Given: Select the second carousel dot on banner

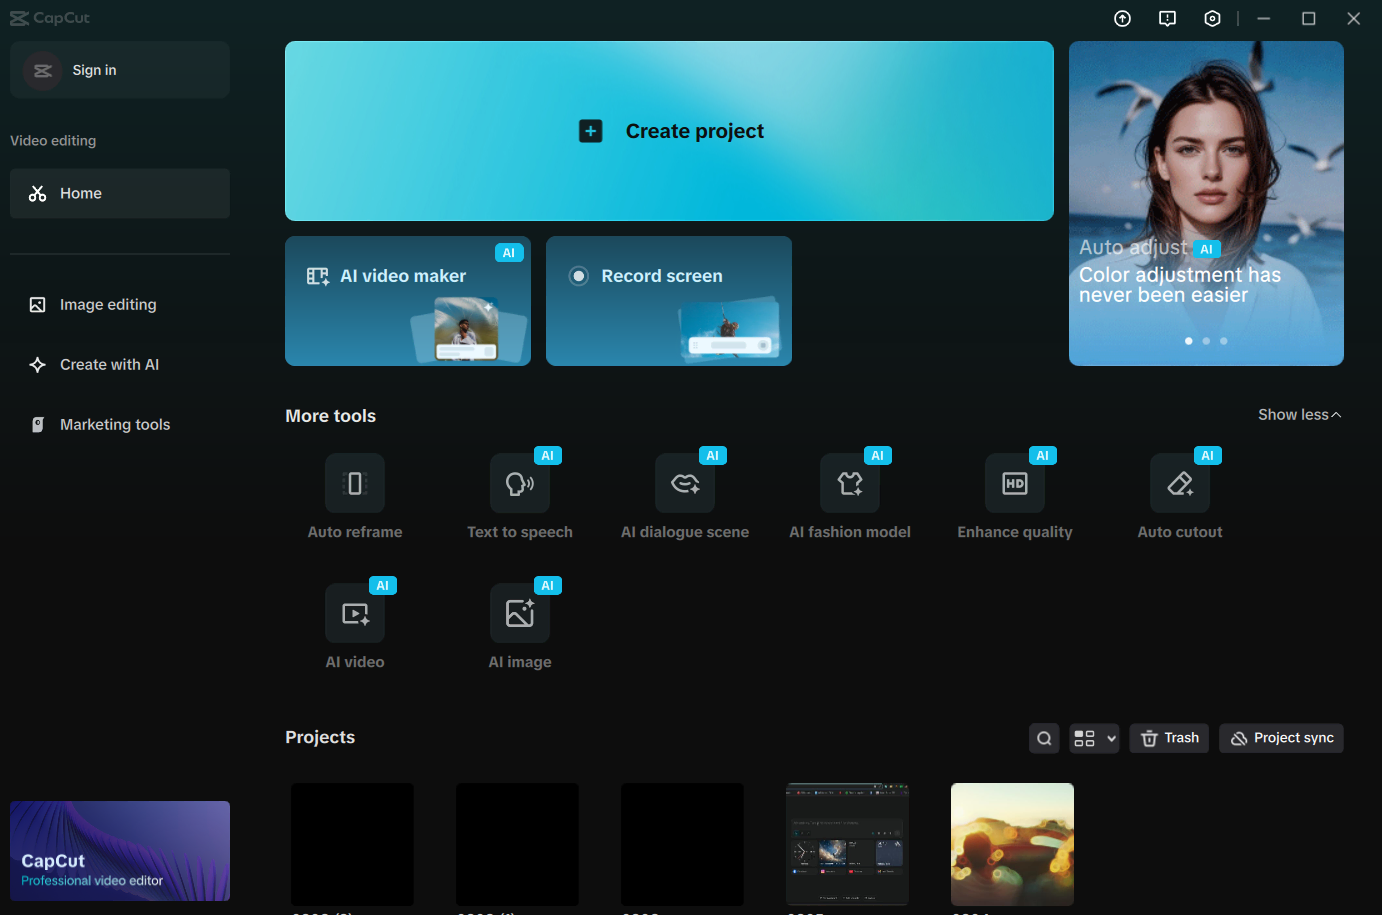Looking at the screenshot, I should (x=1206, y=341).
